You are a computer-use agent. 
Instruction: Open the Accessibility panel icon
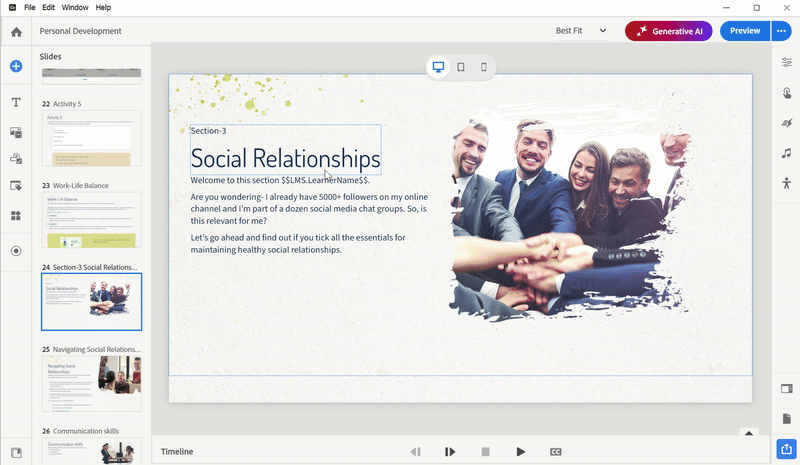coord(786,182)
